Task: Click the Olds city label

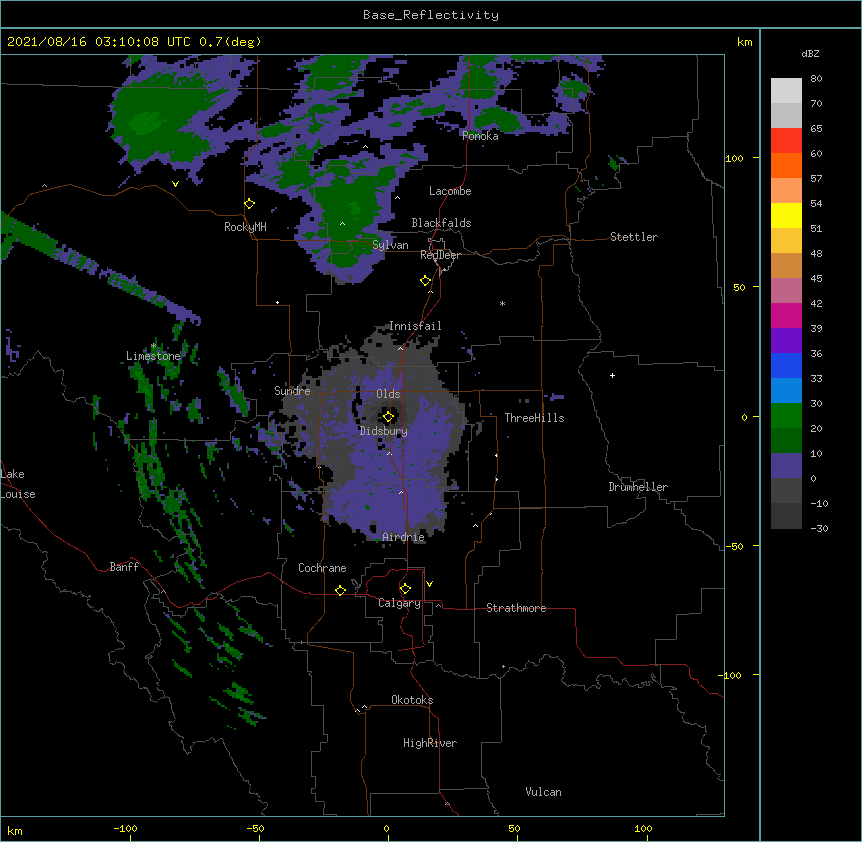Action: pos(388,394)
